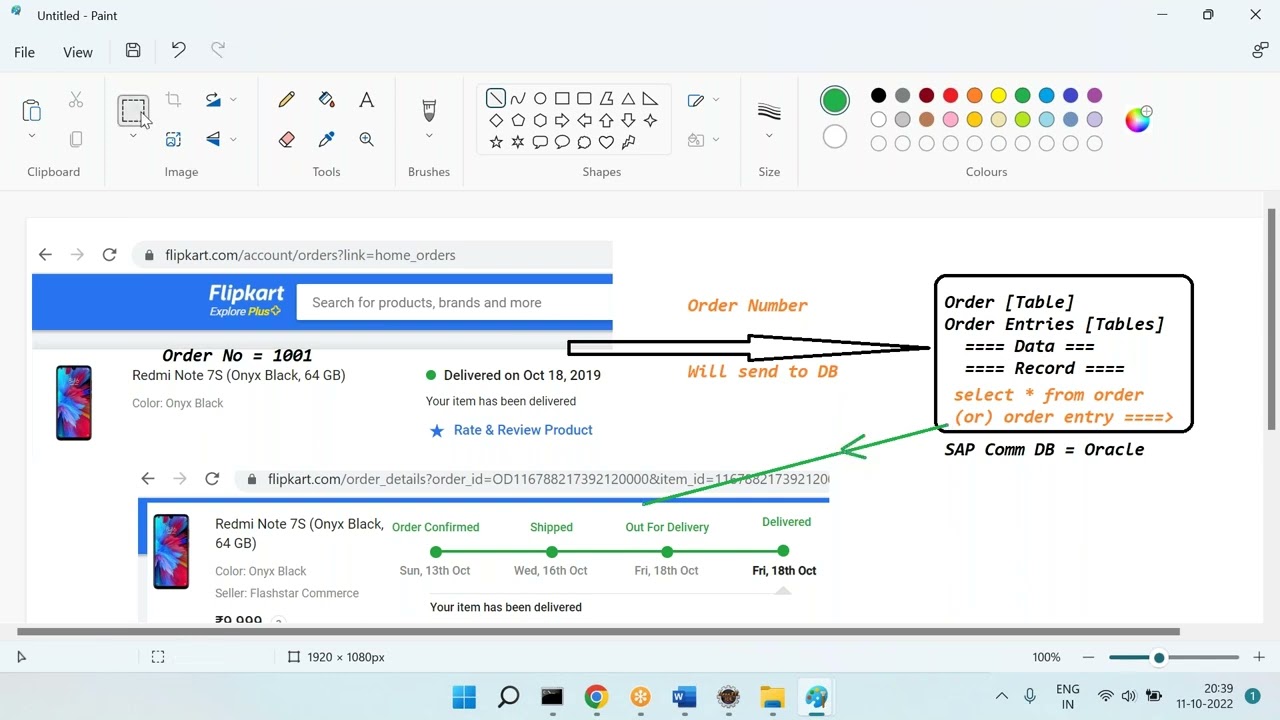Click the Resize and skew icon
The image size is (1280, 720).
point(173,140)
